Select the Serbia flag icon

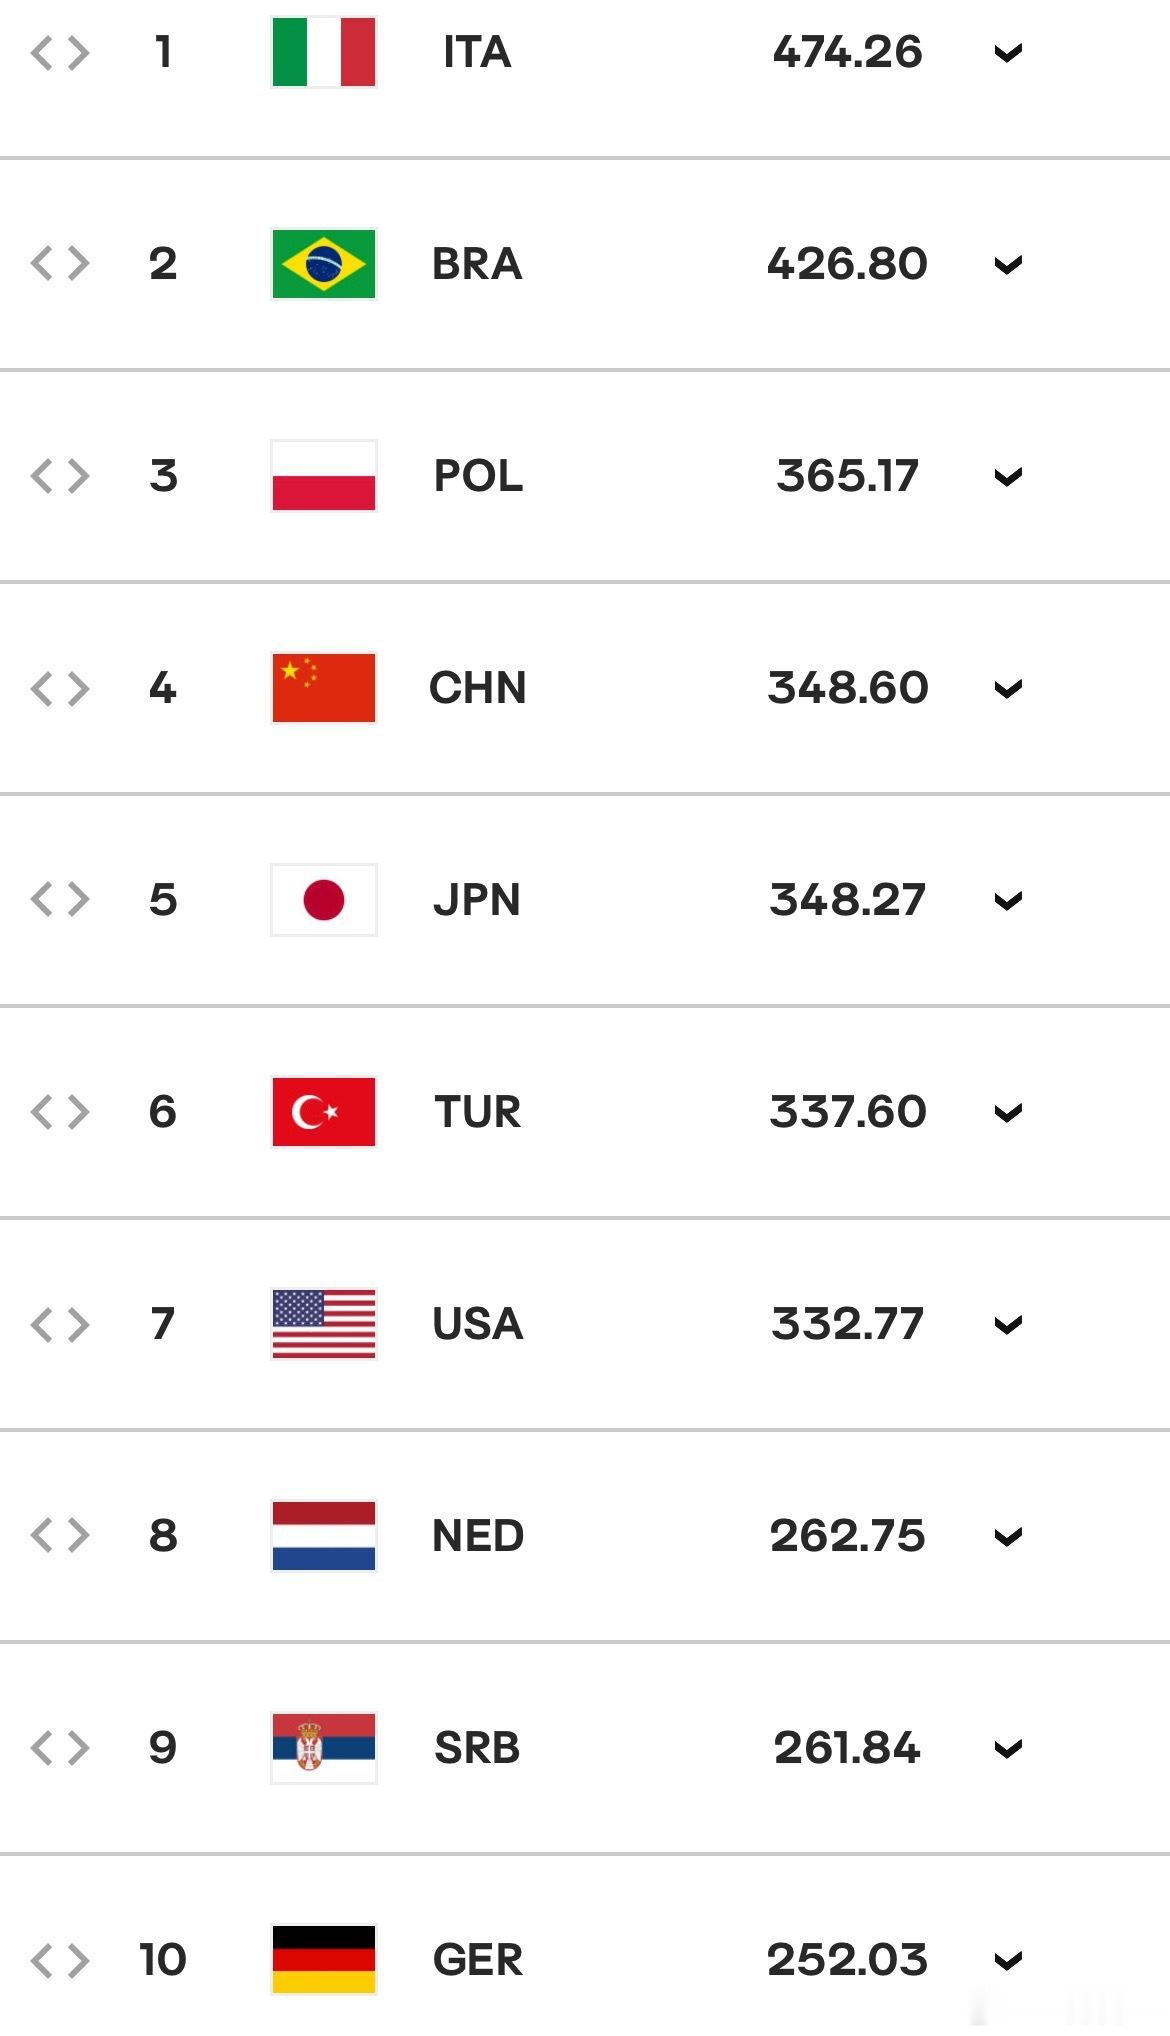(x=324, y=1748)
